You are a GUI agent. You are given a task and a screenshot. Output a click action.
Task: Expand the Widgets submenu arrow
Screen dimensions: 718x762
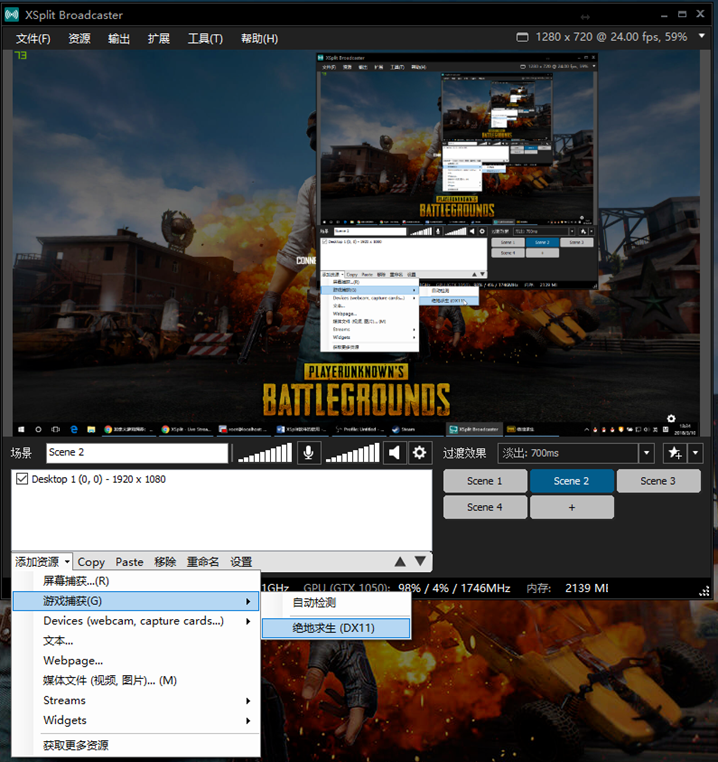(248, 721)
